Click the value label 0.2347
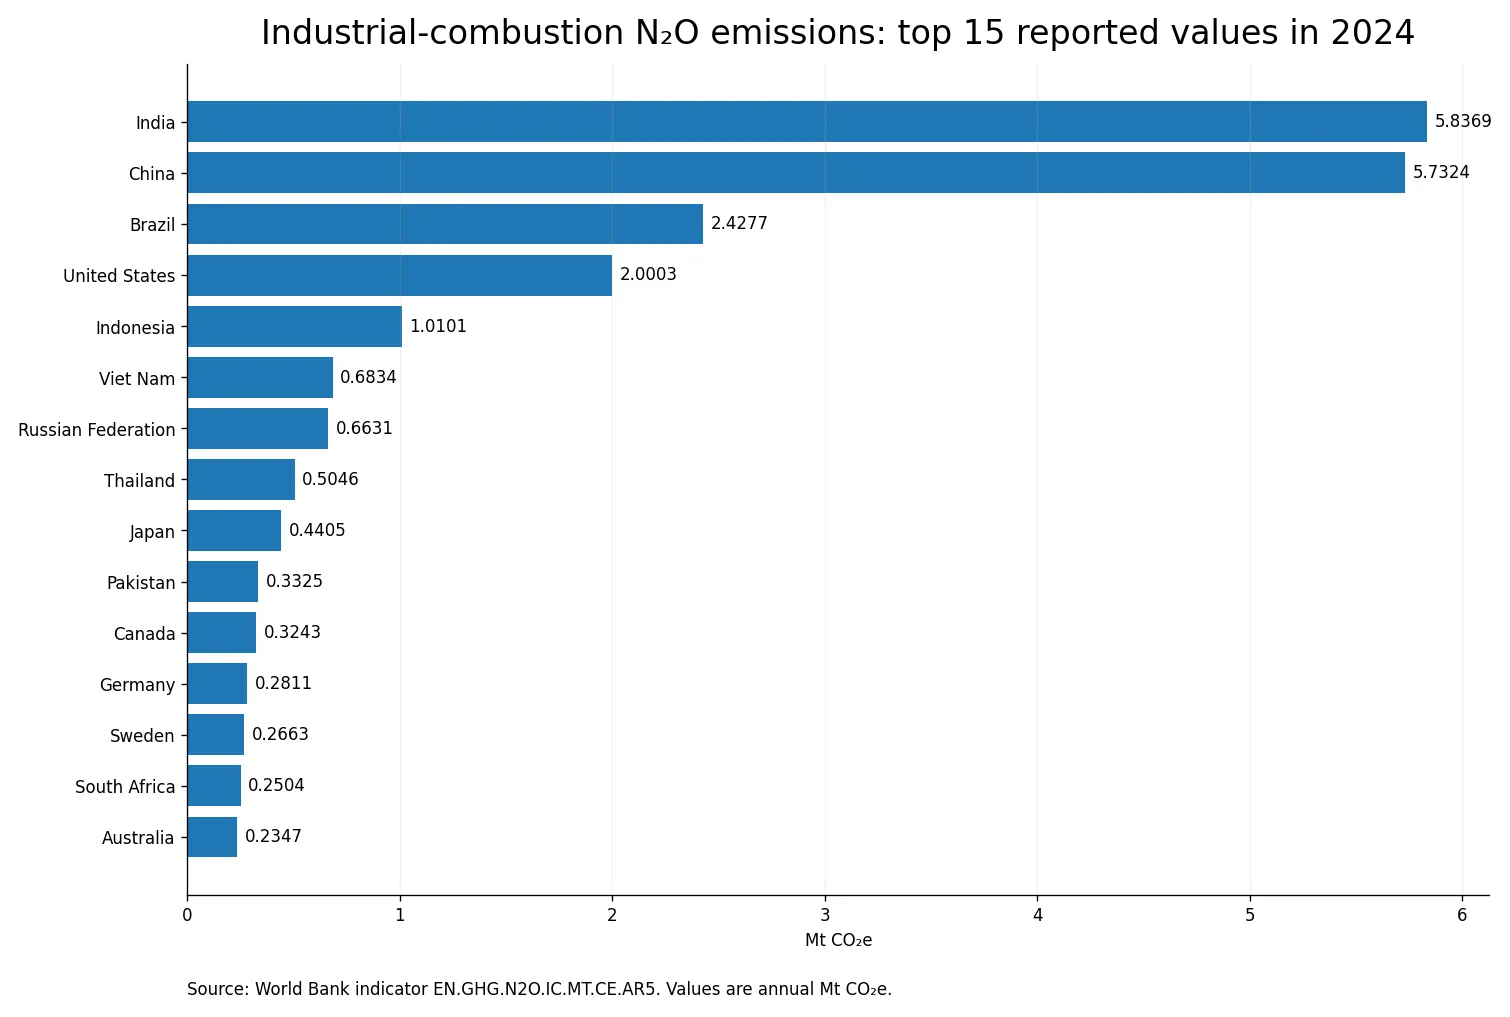 273,836
